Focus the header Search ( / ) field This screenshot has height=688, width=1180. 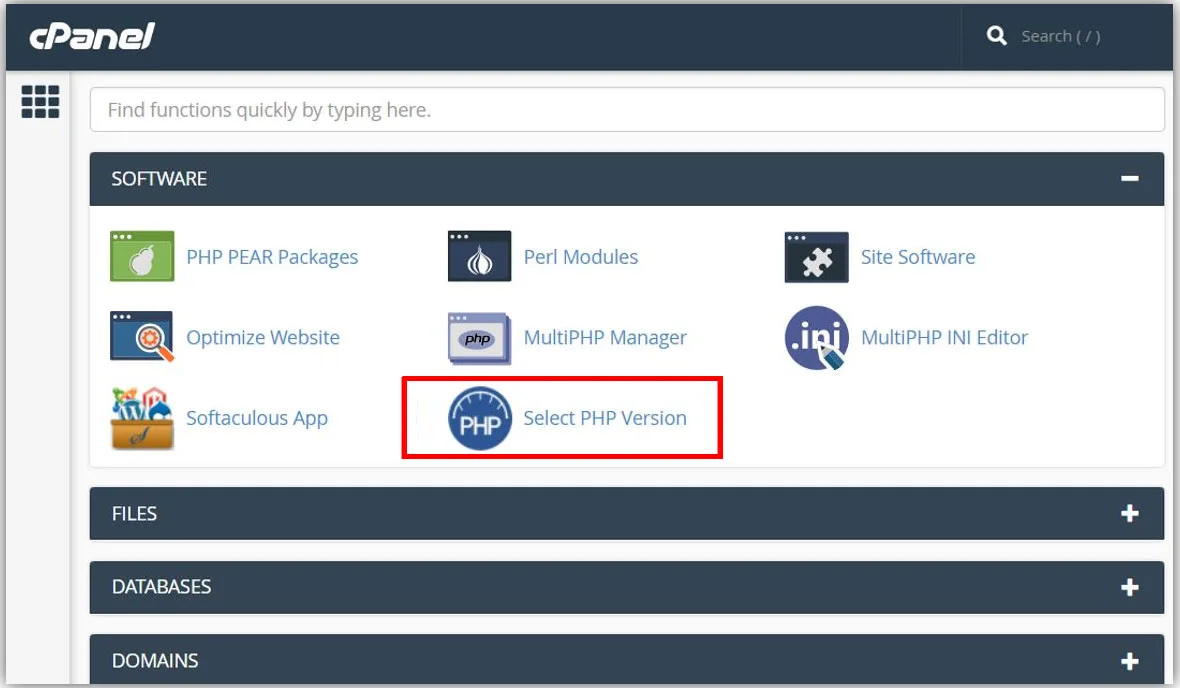tap(1060, 36)
